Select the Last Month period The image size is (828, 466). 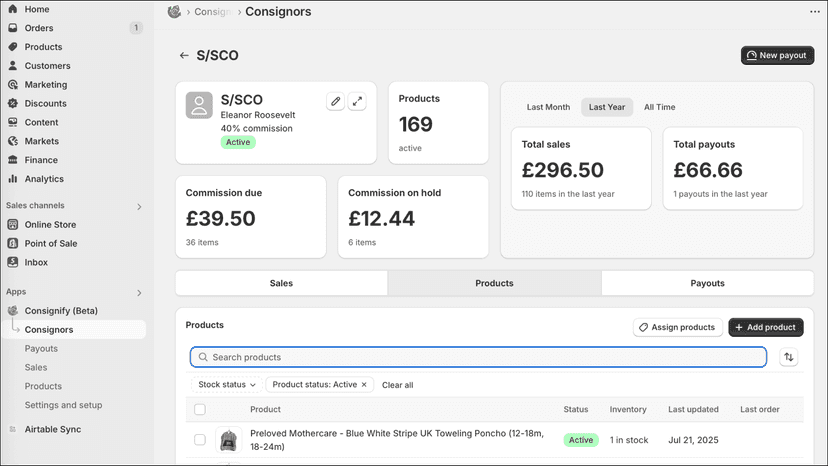click(548, 107)
